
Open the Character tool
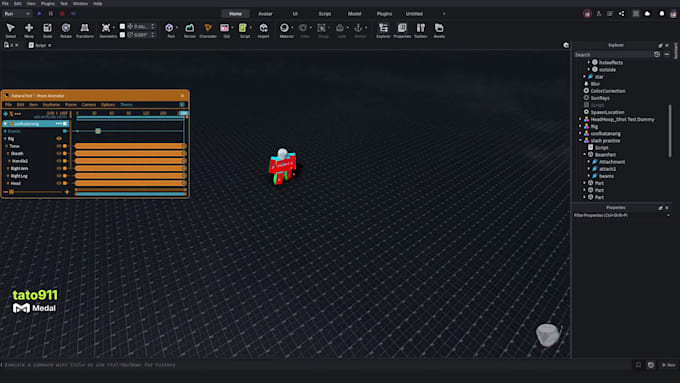pos(208,30)
